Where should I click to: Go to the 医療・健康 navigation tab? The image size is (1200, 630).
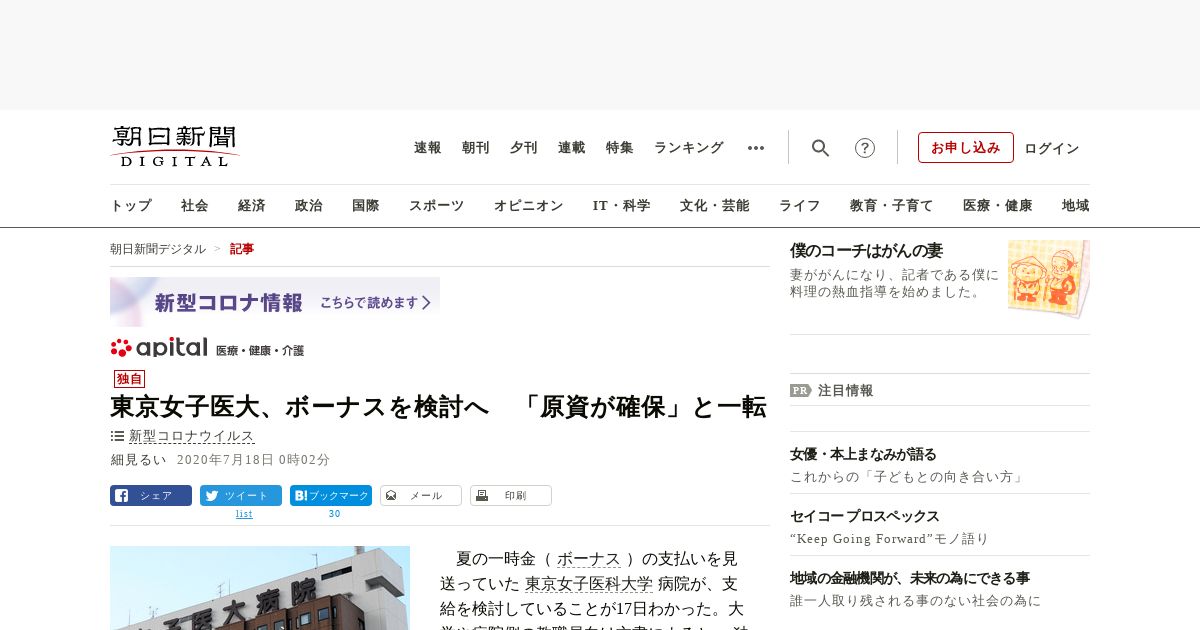coord(998,206)
